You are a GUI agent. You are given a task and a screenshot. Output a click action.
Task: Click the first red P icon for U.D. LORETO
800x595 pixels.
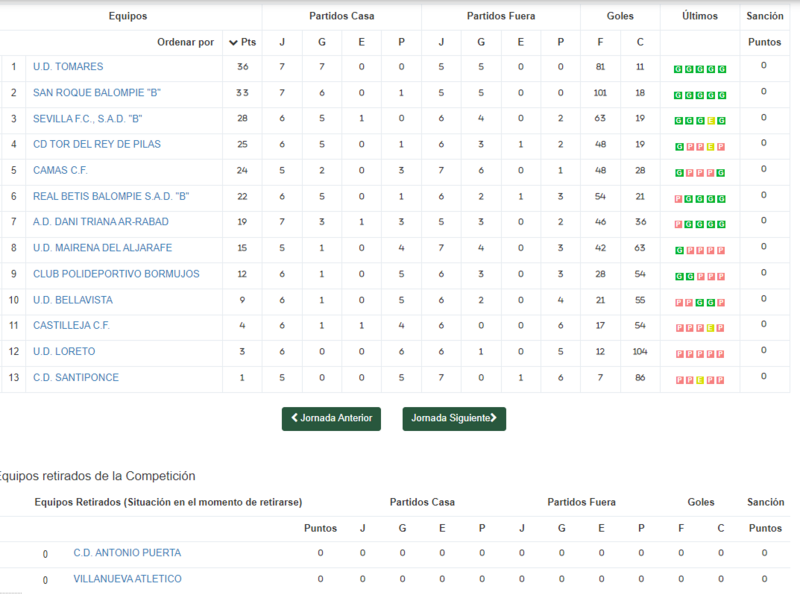tap(680, 354)
